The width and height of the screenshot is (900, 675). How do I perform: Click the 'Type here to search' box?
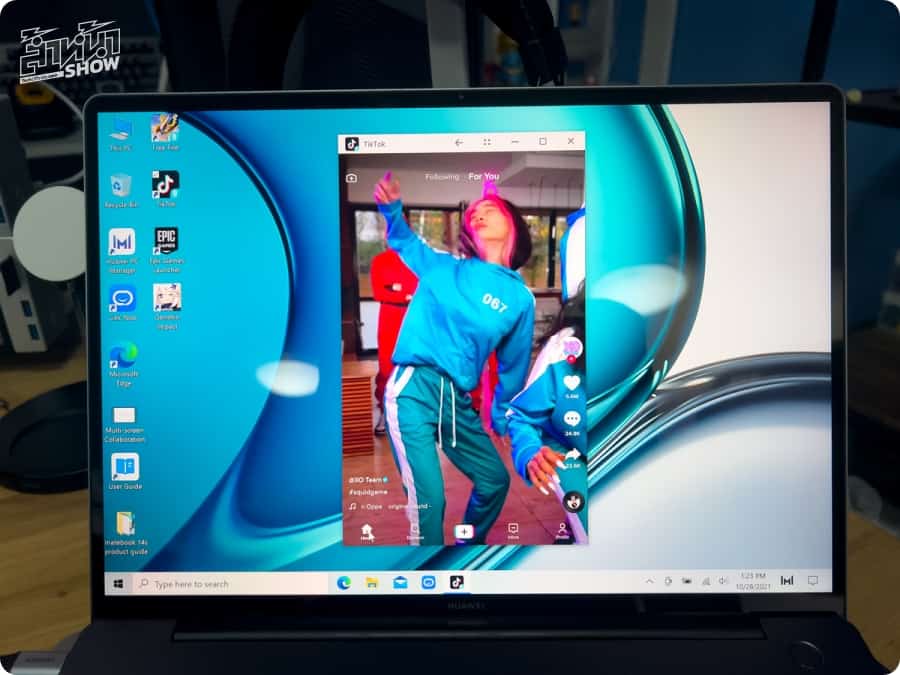pyautogui.click(x=232, y=584)
